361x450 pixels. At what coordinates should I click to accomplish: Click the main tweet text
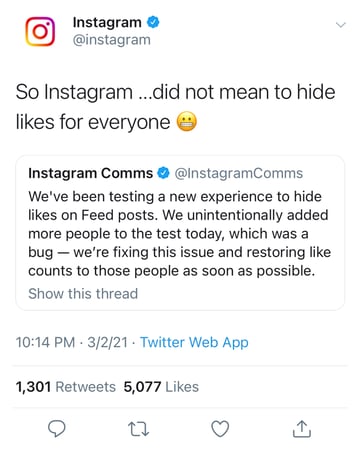point(175,107)
